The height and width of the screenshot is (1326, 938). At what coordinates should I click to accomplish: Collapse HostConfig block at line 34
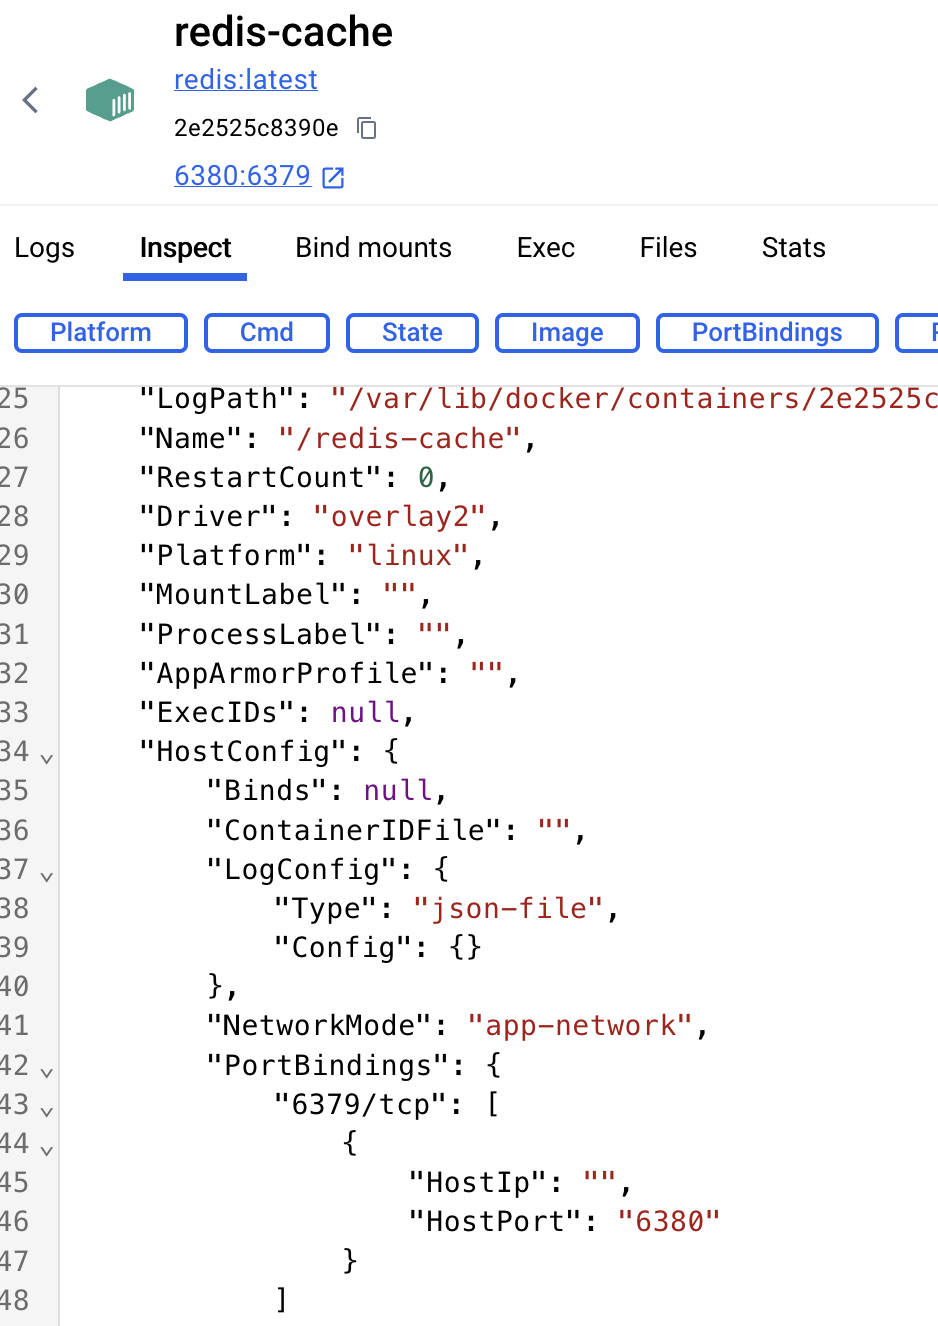[47, 759]
